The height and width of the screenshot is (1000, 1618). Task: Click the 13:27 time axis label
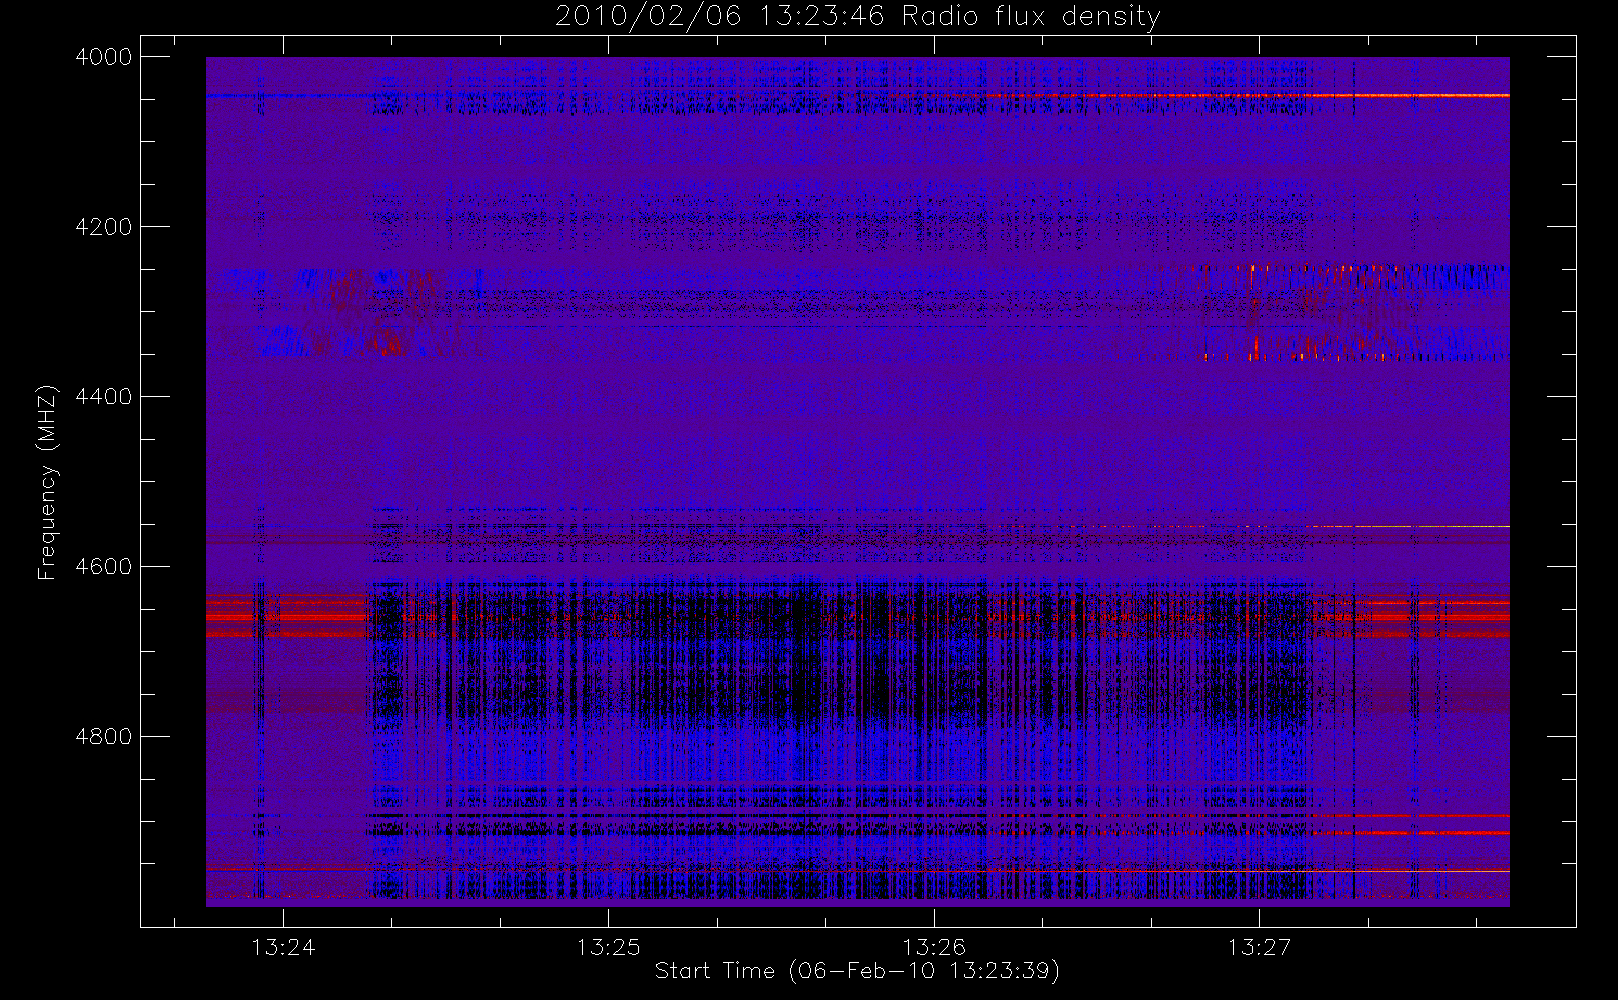pos(1259,947)
